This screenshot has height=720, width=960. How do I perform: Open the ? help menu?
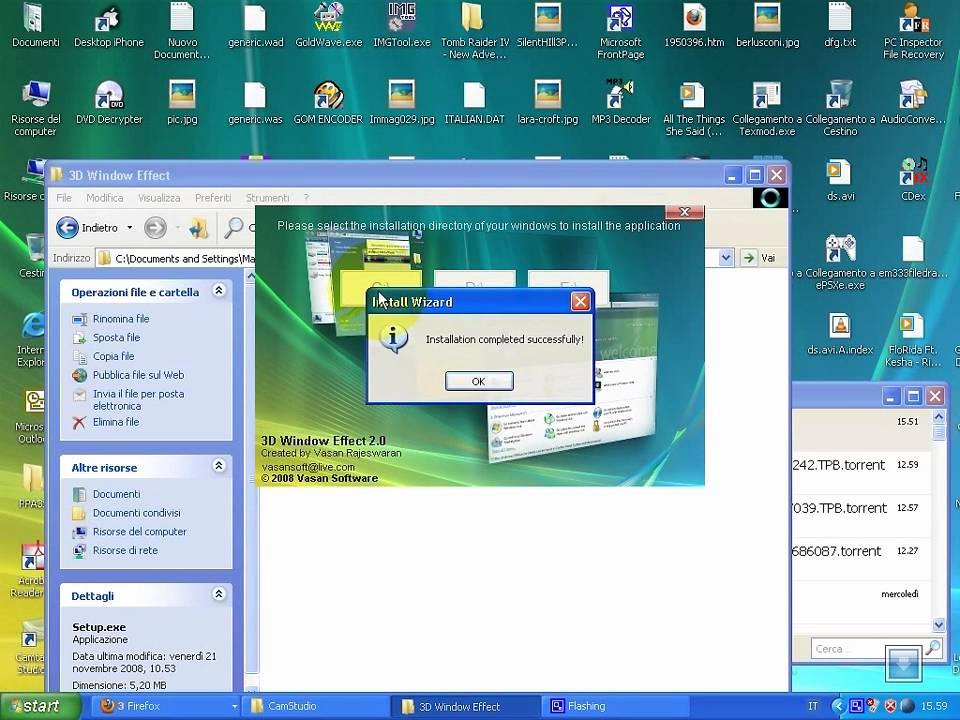pyautogui.click(x=306, y=198)
